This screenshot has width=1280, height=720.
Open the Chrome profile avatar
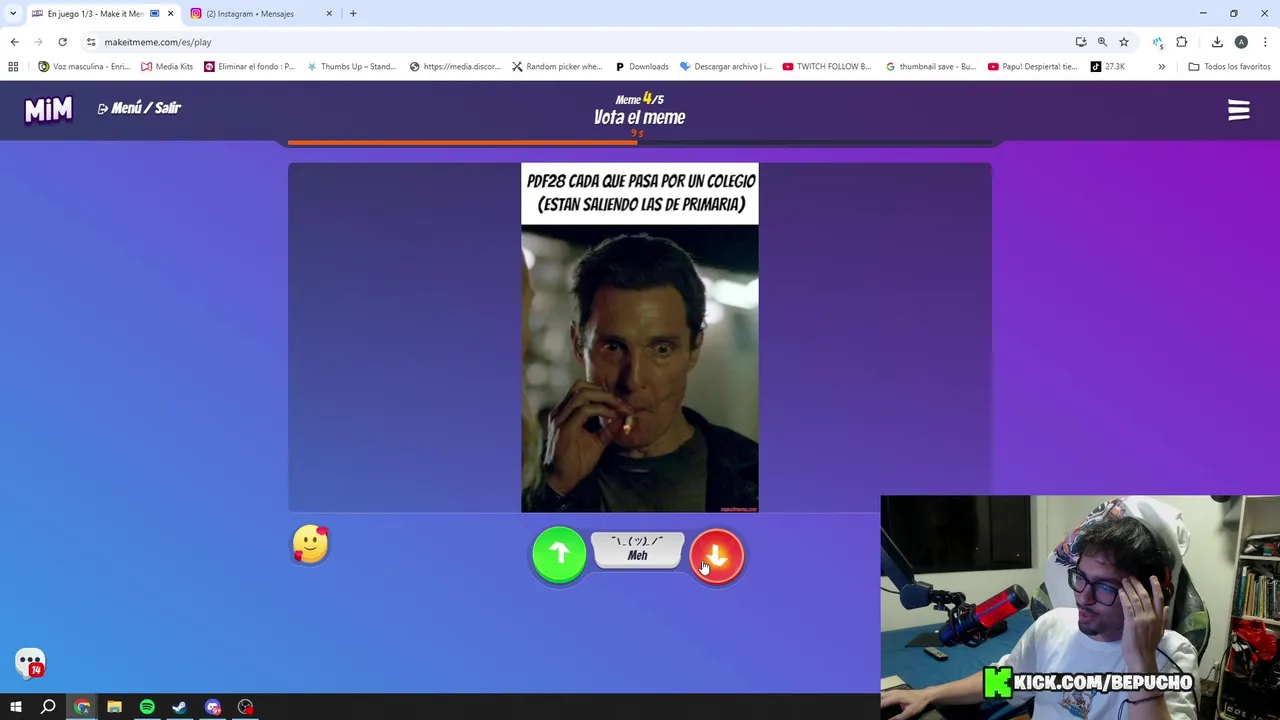pos(1241,42)
